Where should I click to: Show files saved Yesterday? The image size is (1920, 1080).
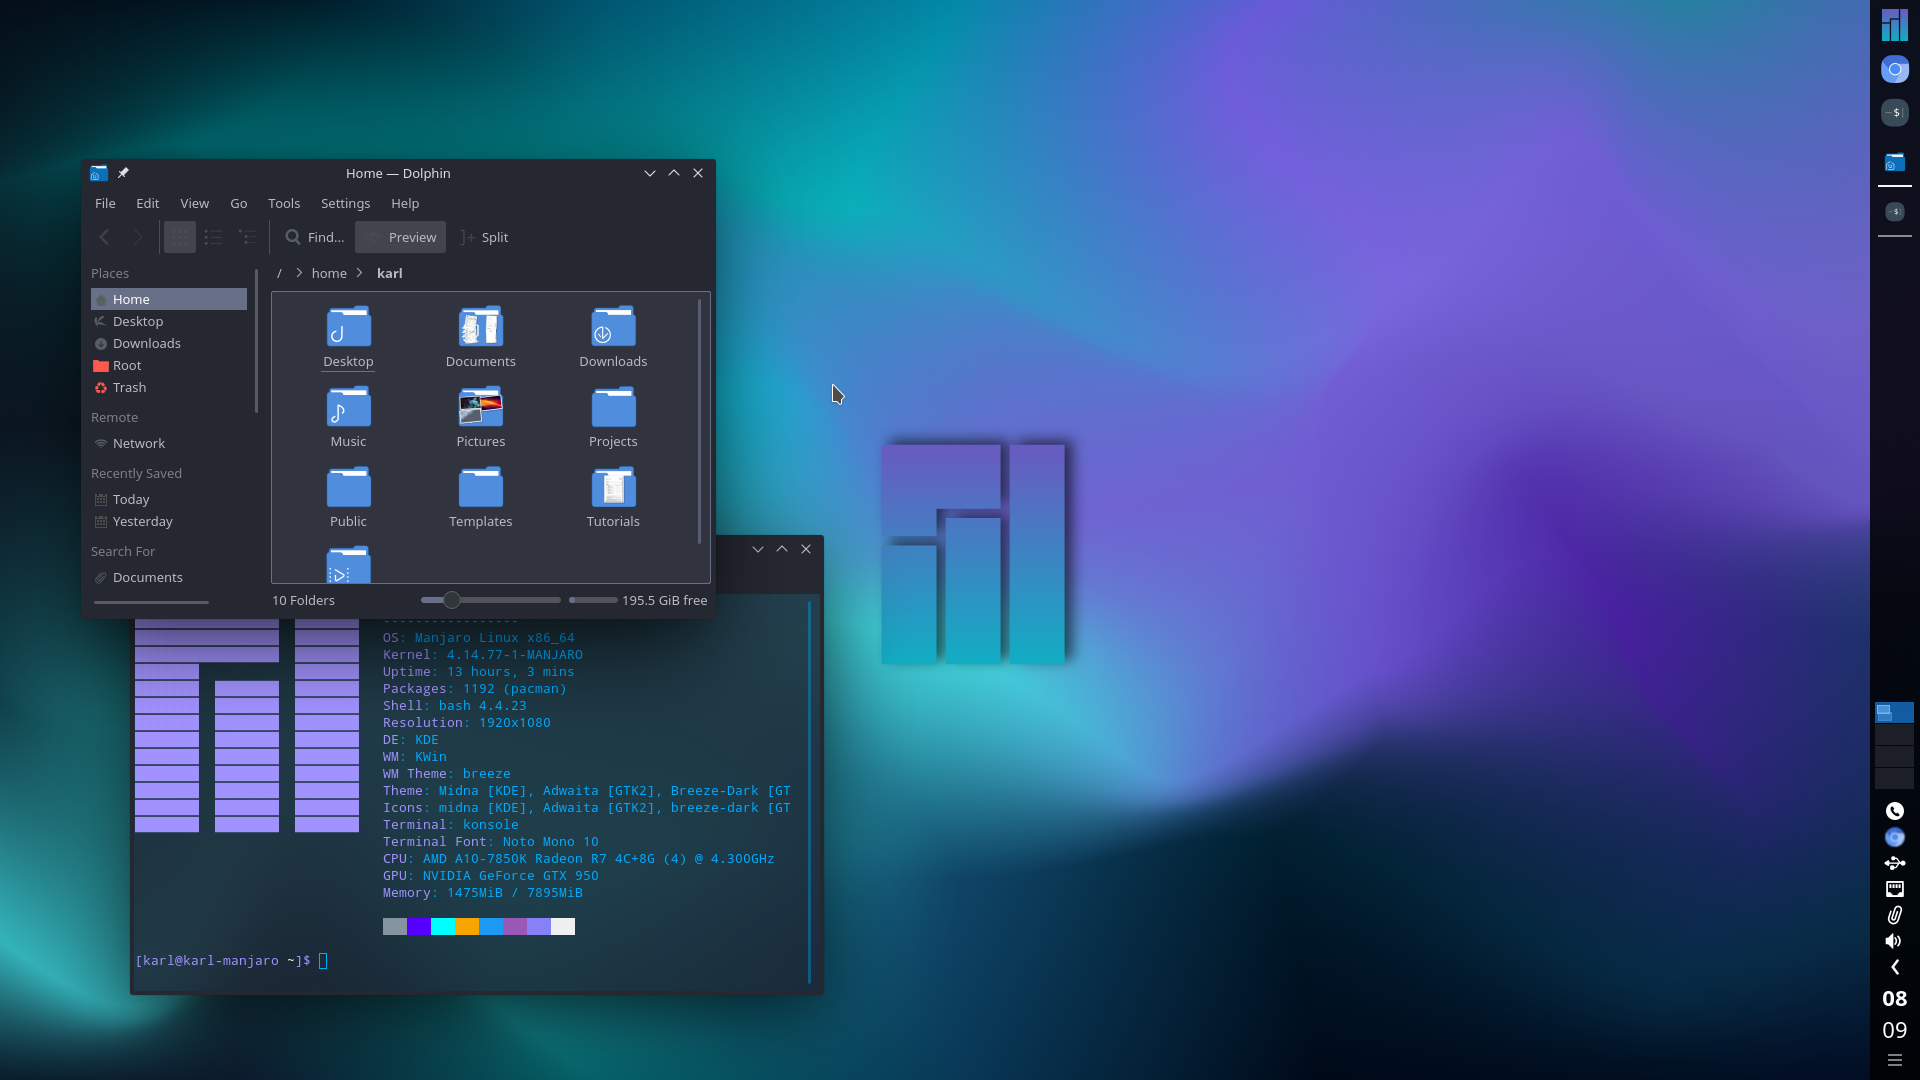coord(169,521)
